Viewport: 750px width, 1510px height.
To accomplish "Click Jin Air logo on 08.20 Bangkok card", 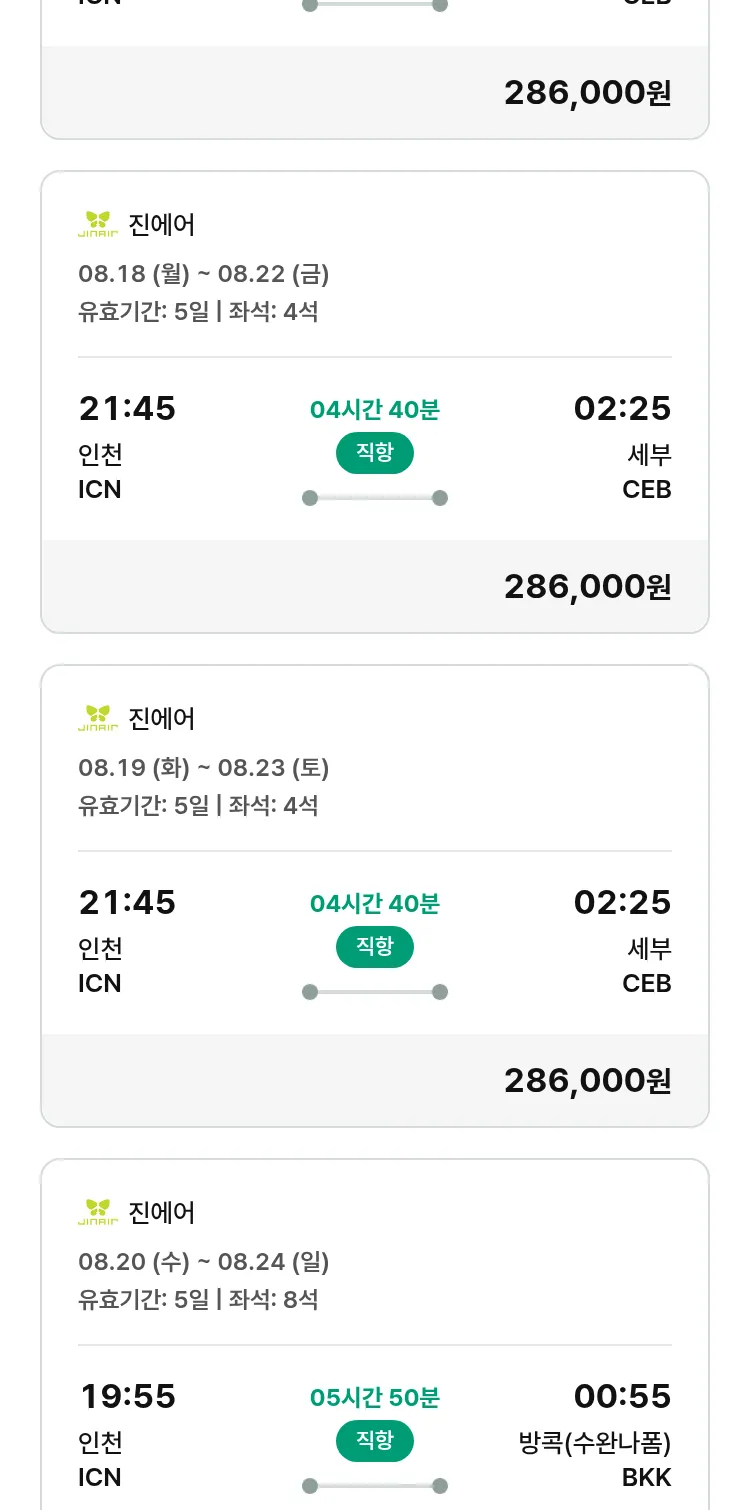I will (98, 1213).
